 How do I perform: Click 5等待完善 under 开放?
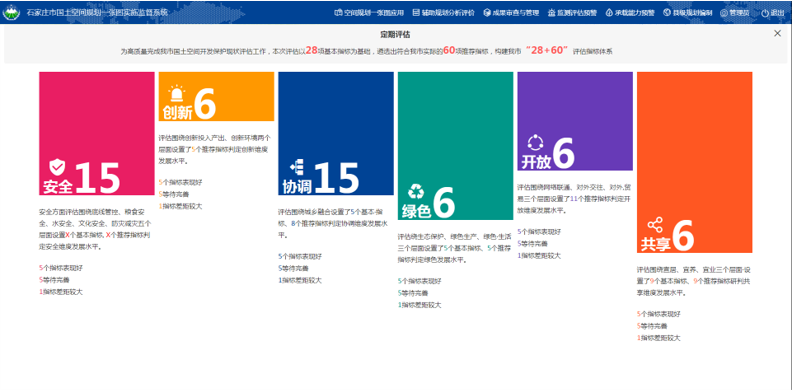pyautogui.click(x=532, y=243)
